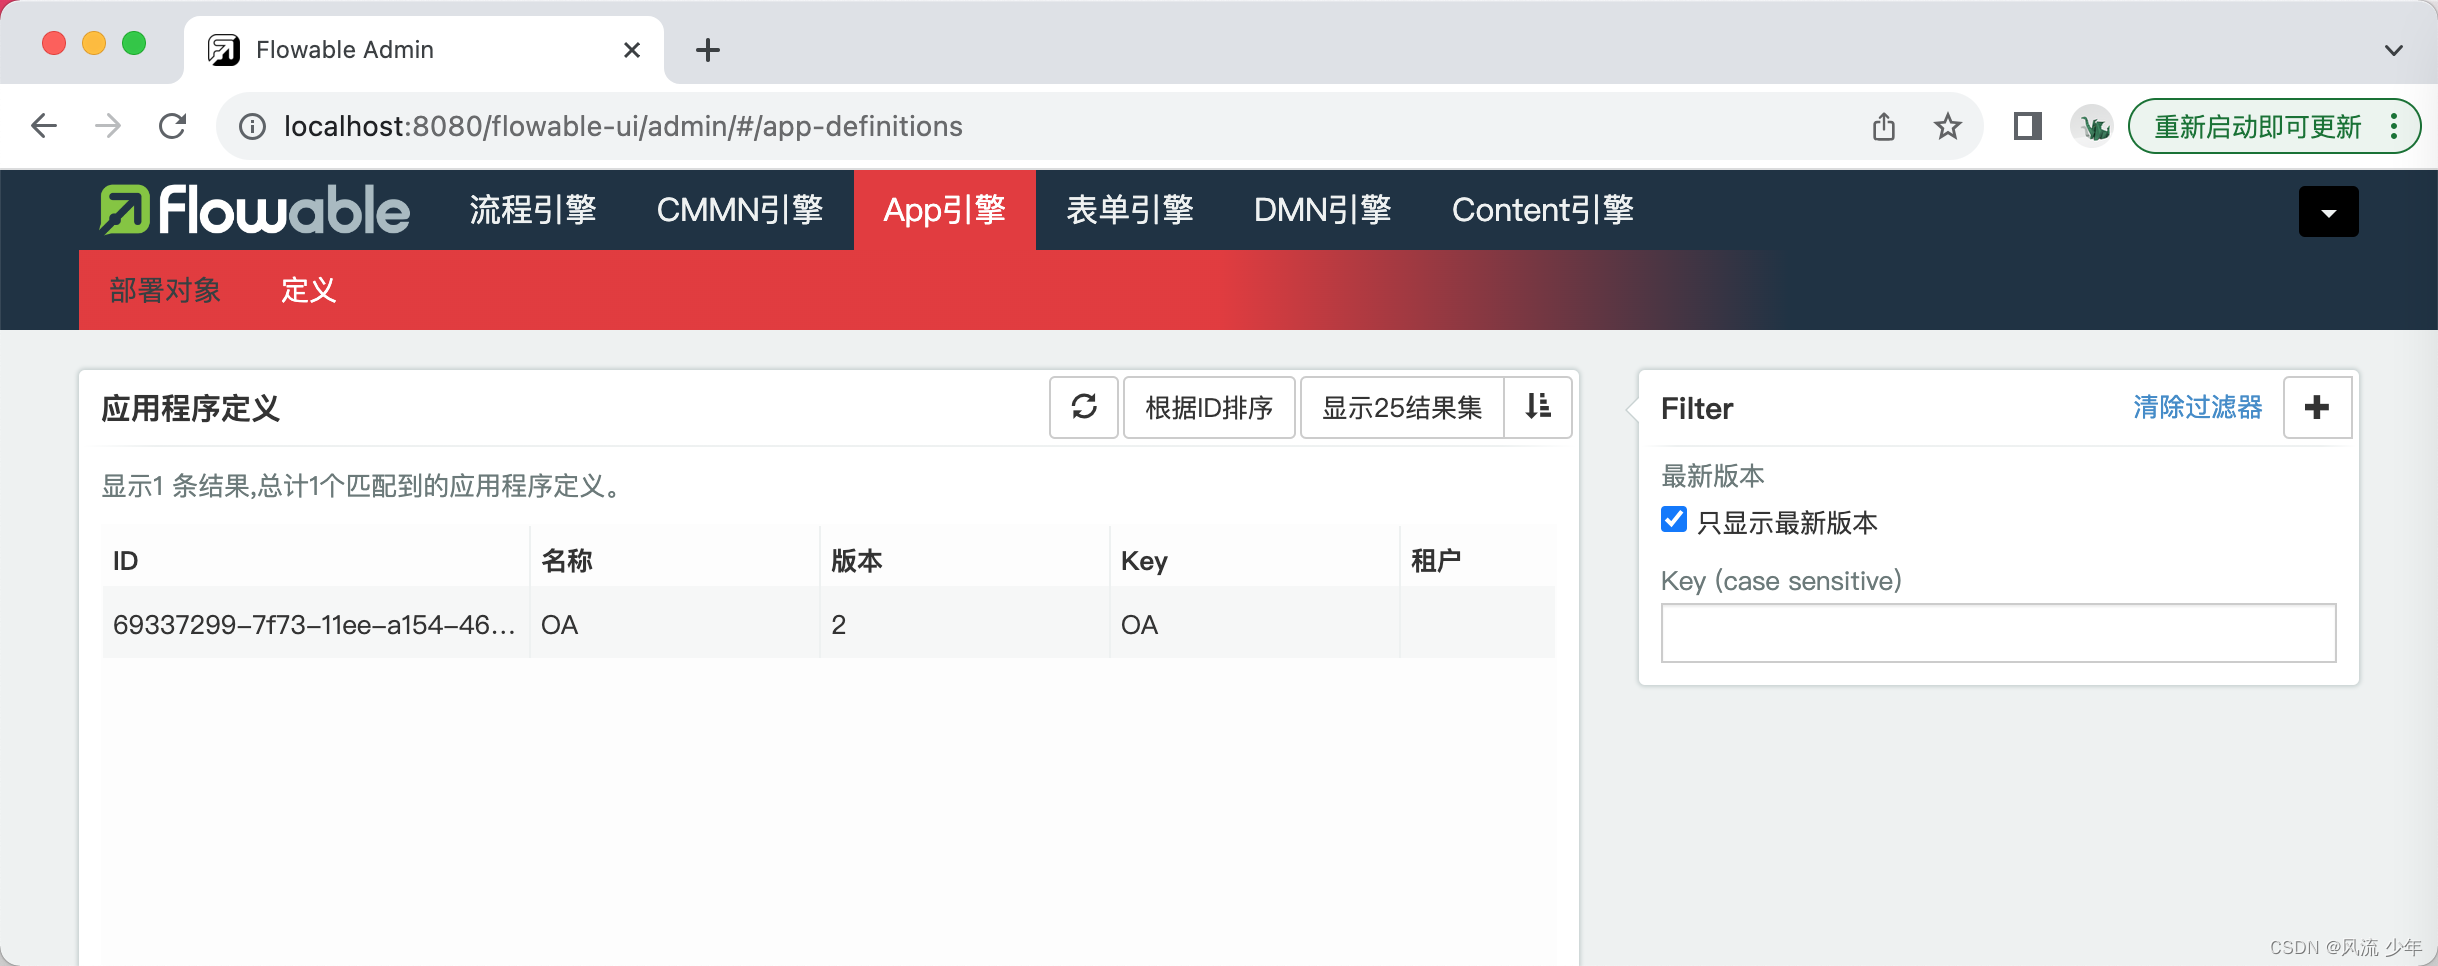Screen dimensions: 2438x966
Task: Bookmark this page with star
Action: [1947, 126]
